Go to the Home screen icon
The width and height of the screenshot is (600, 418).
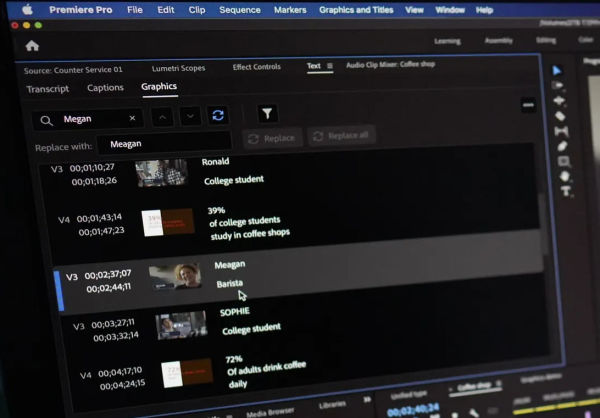[x=32, y=46]
